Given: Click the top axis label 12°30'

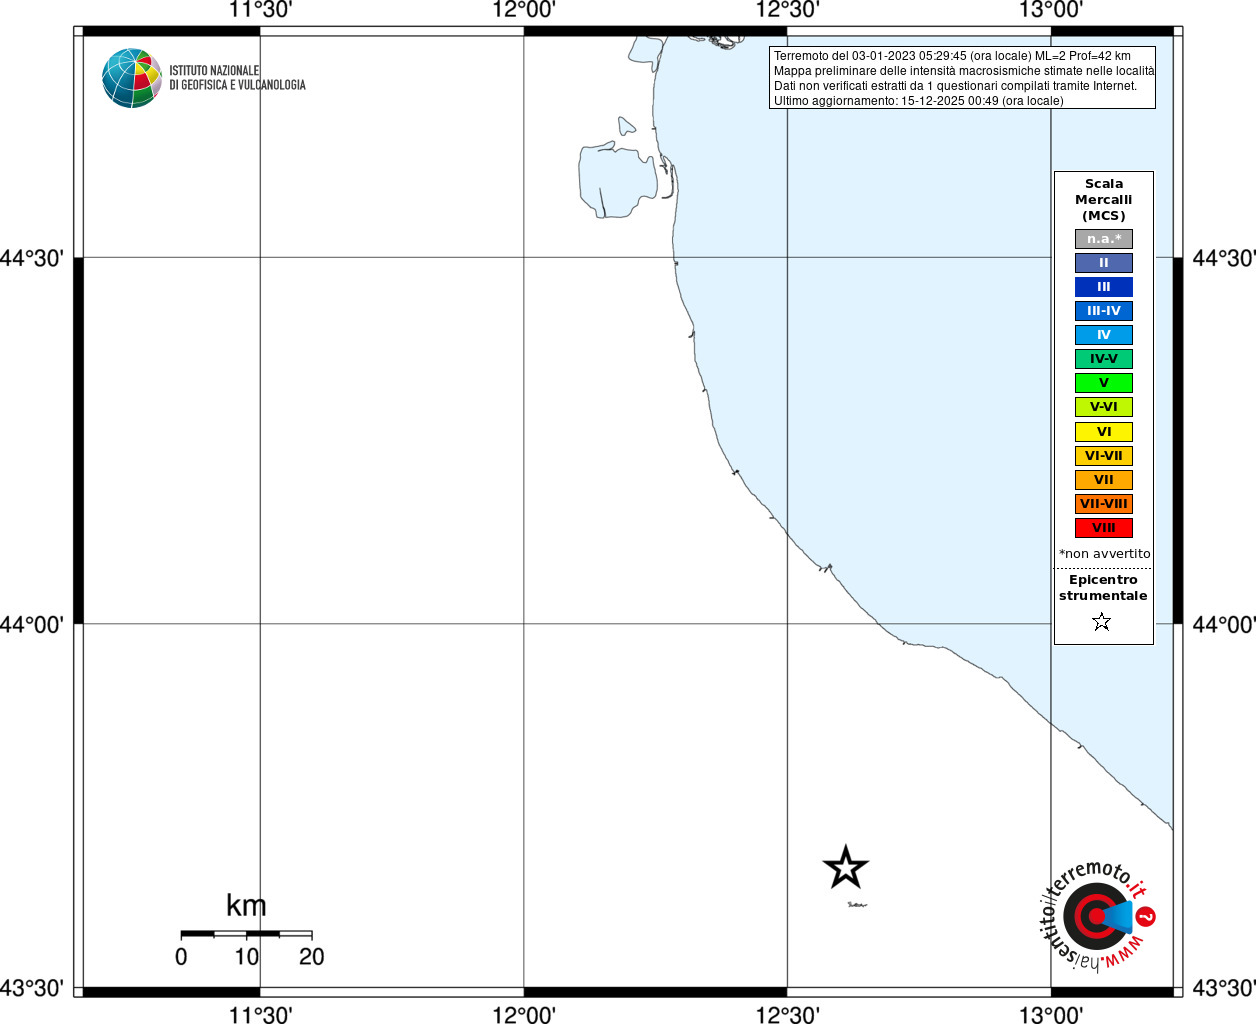Looking at the screenshot, I should point(787,10).
